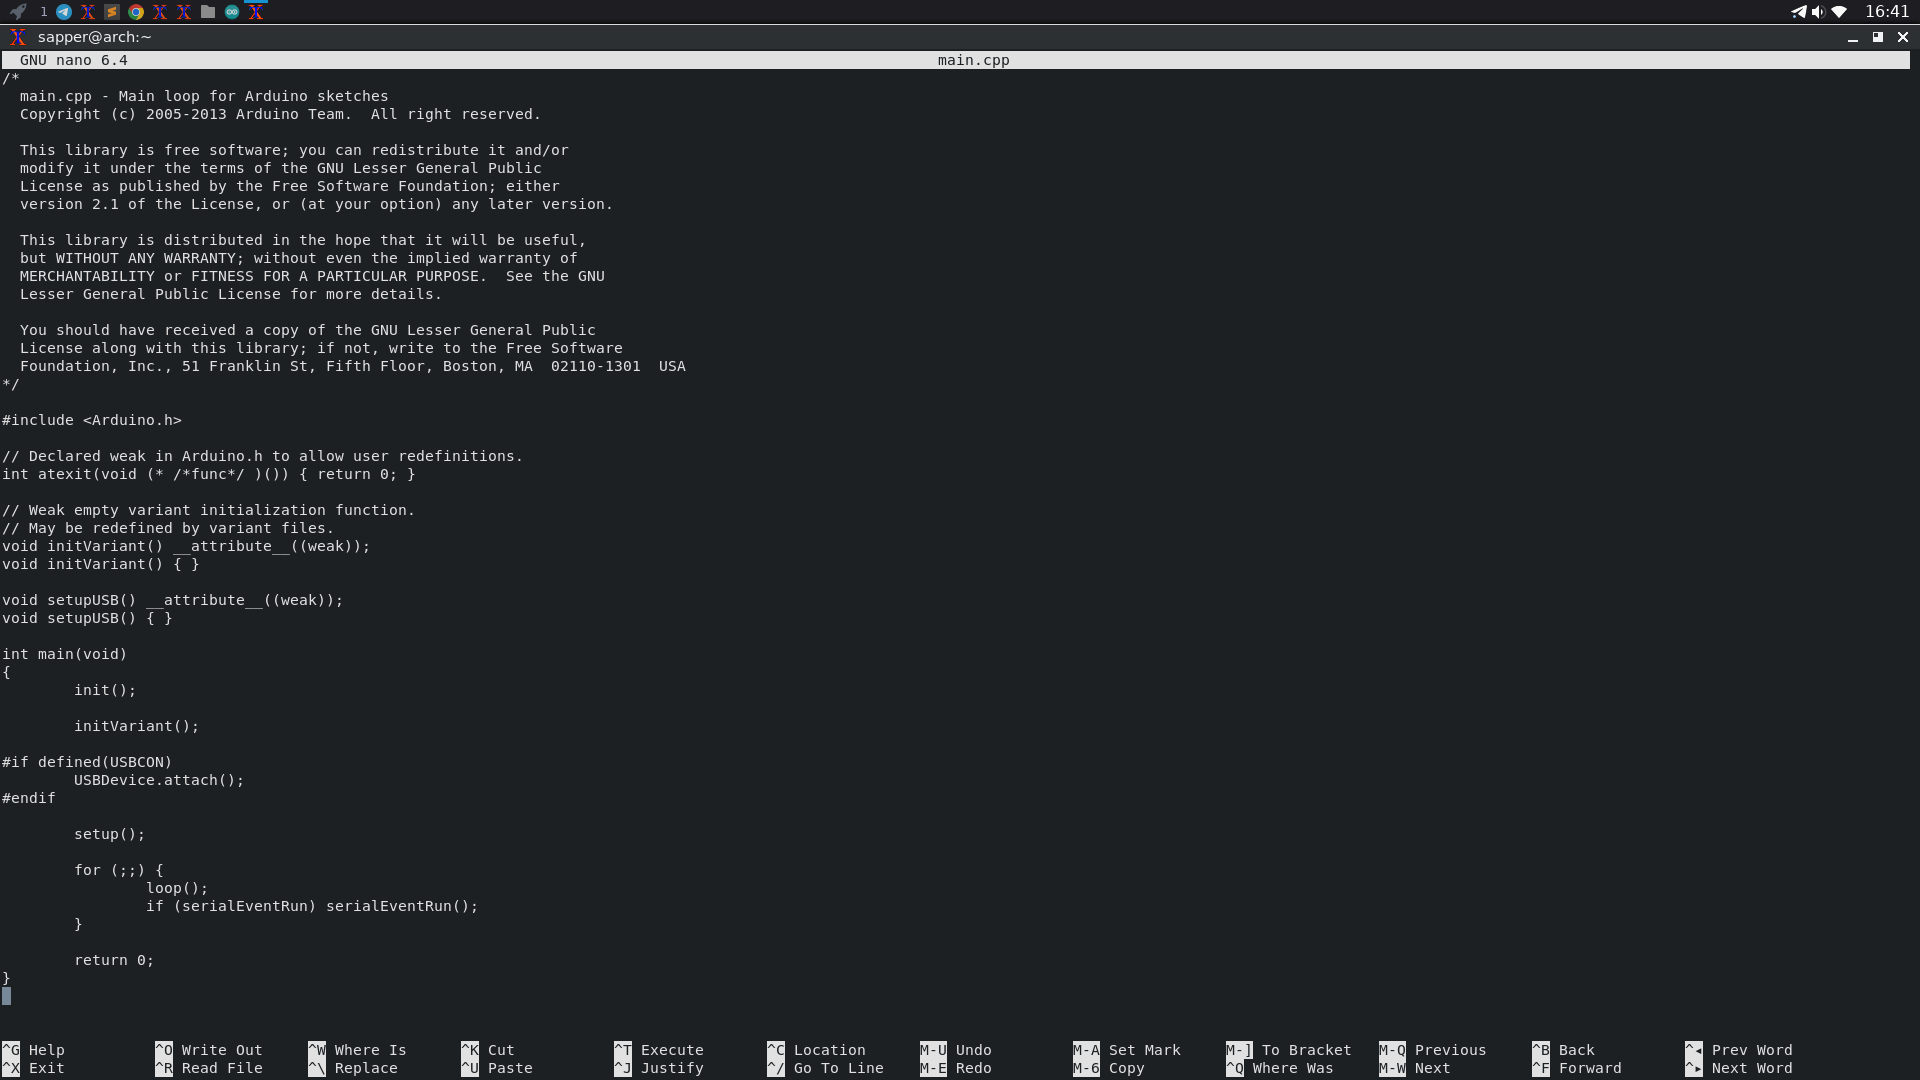Click the int atexit function line
The image size is (1920, 1080).
(x=209, y=474)
